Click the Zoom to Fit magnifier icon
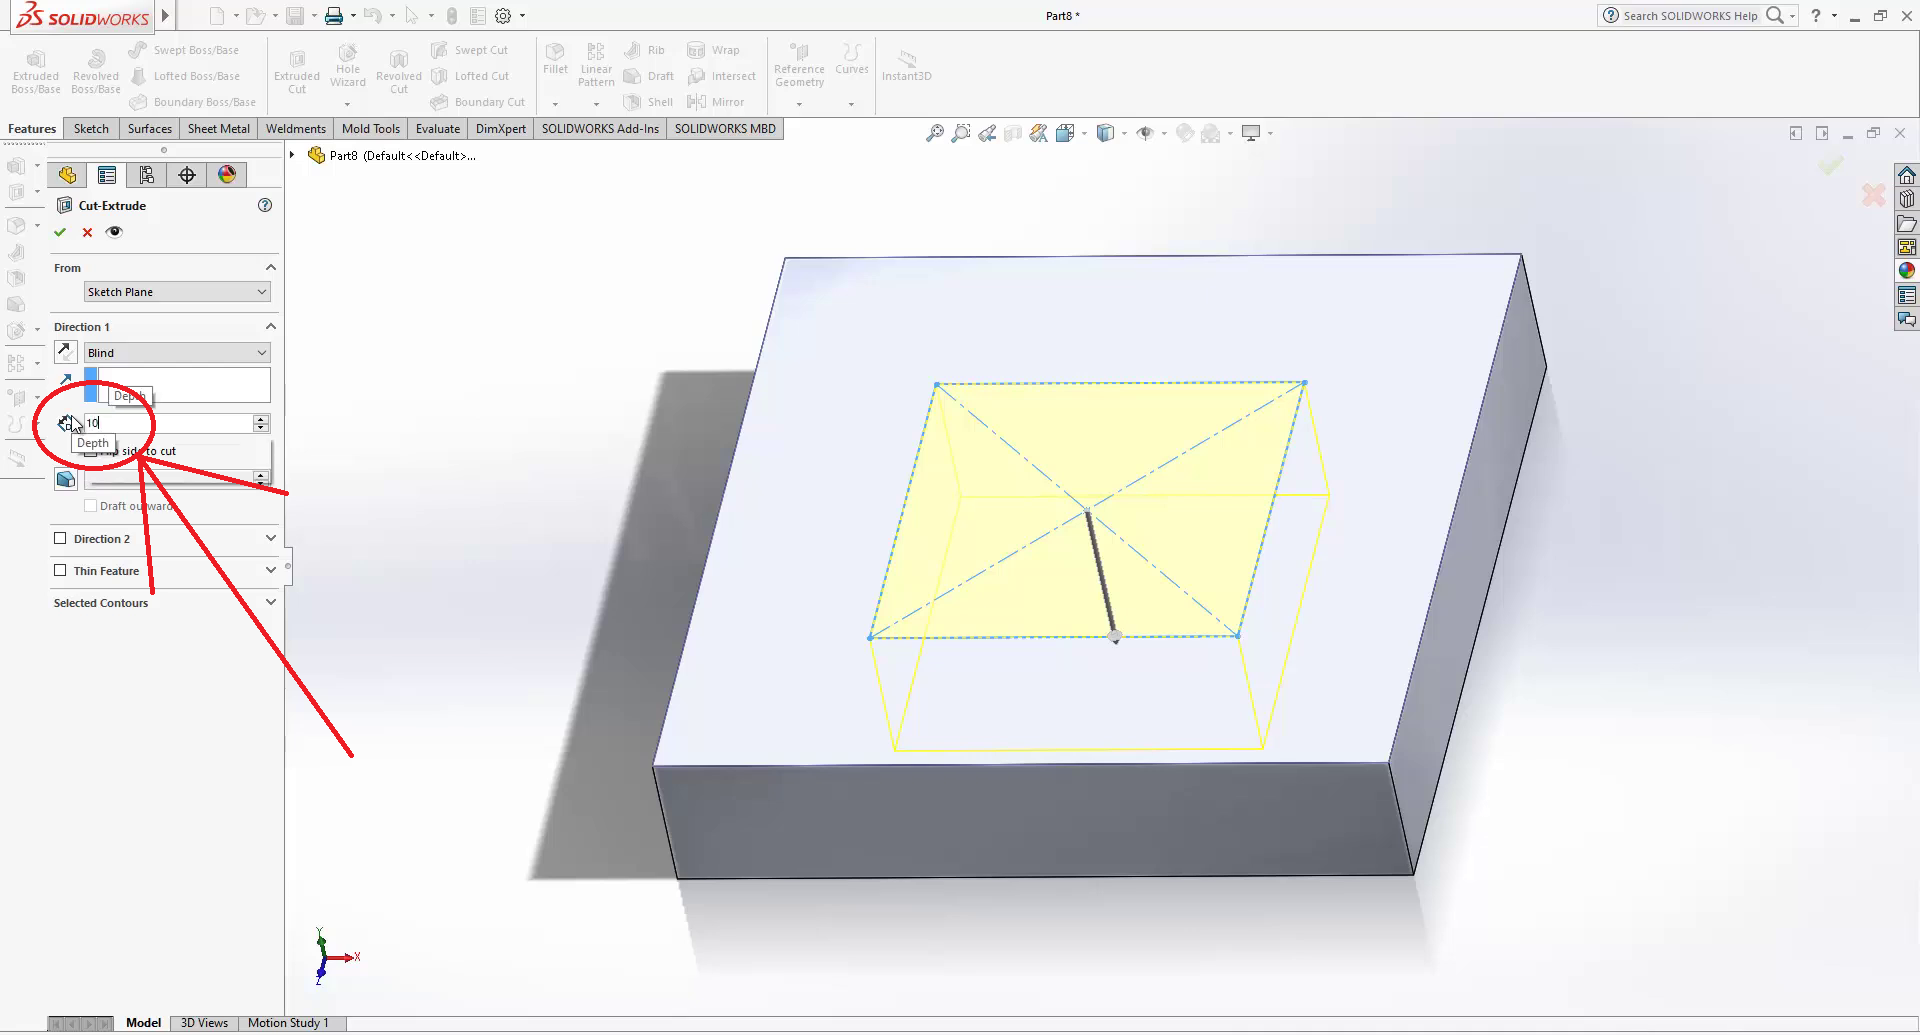Screen dimensions: 1920x1035 tap(934, 133)
